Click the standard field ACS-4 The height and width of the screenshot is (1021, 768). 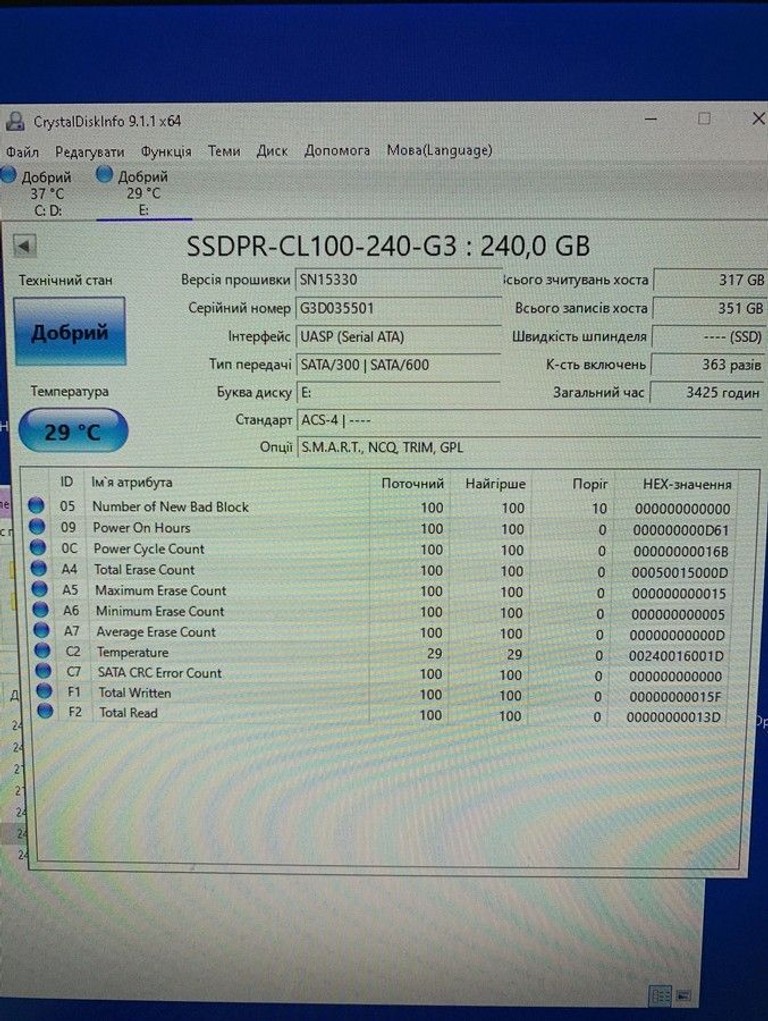point(528,420)
